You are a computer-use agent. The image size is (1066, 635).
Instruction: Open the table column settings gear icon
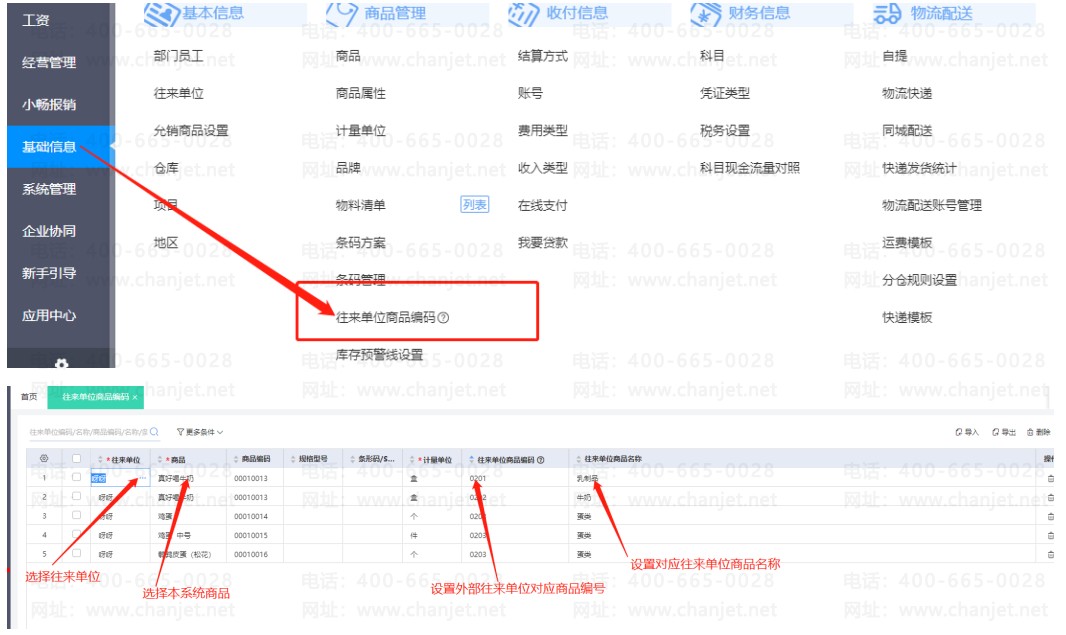pyautogui.click(x=44, y=459)
